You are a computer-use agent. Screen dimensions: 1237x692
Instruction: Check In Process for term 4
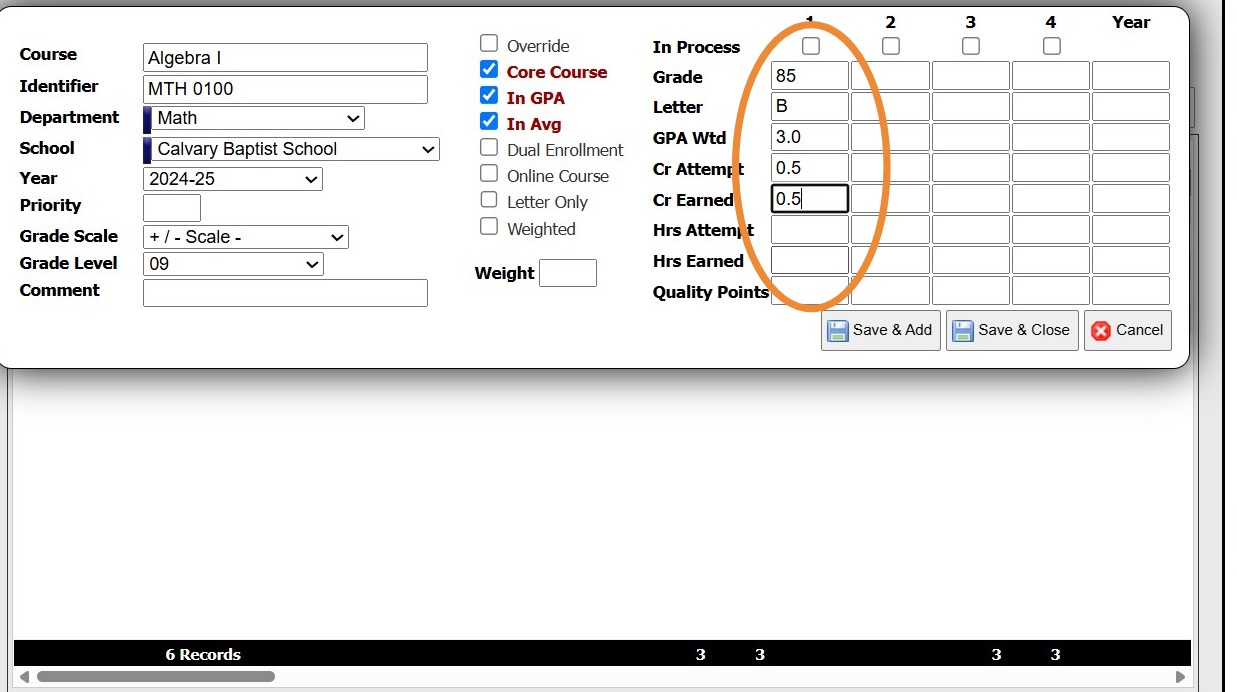pyautogui.click(x=1051, y=46)
